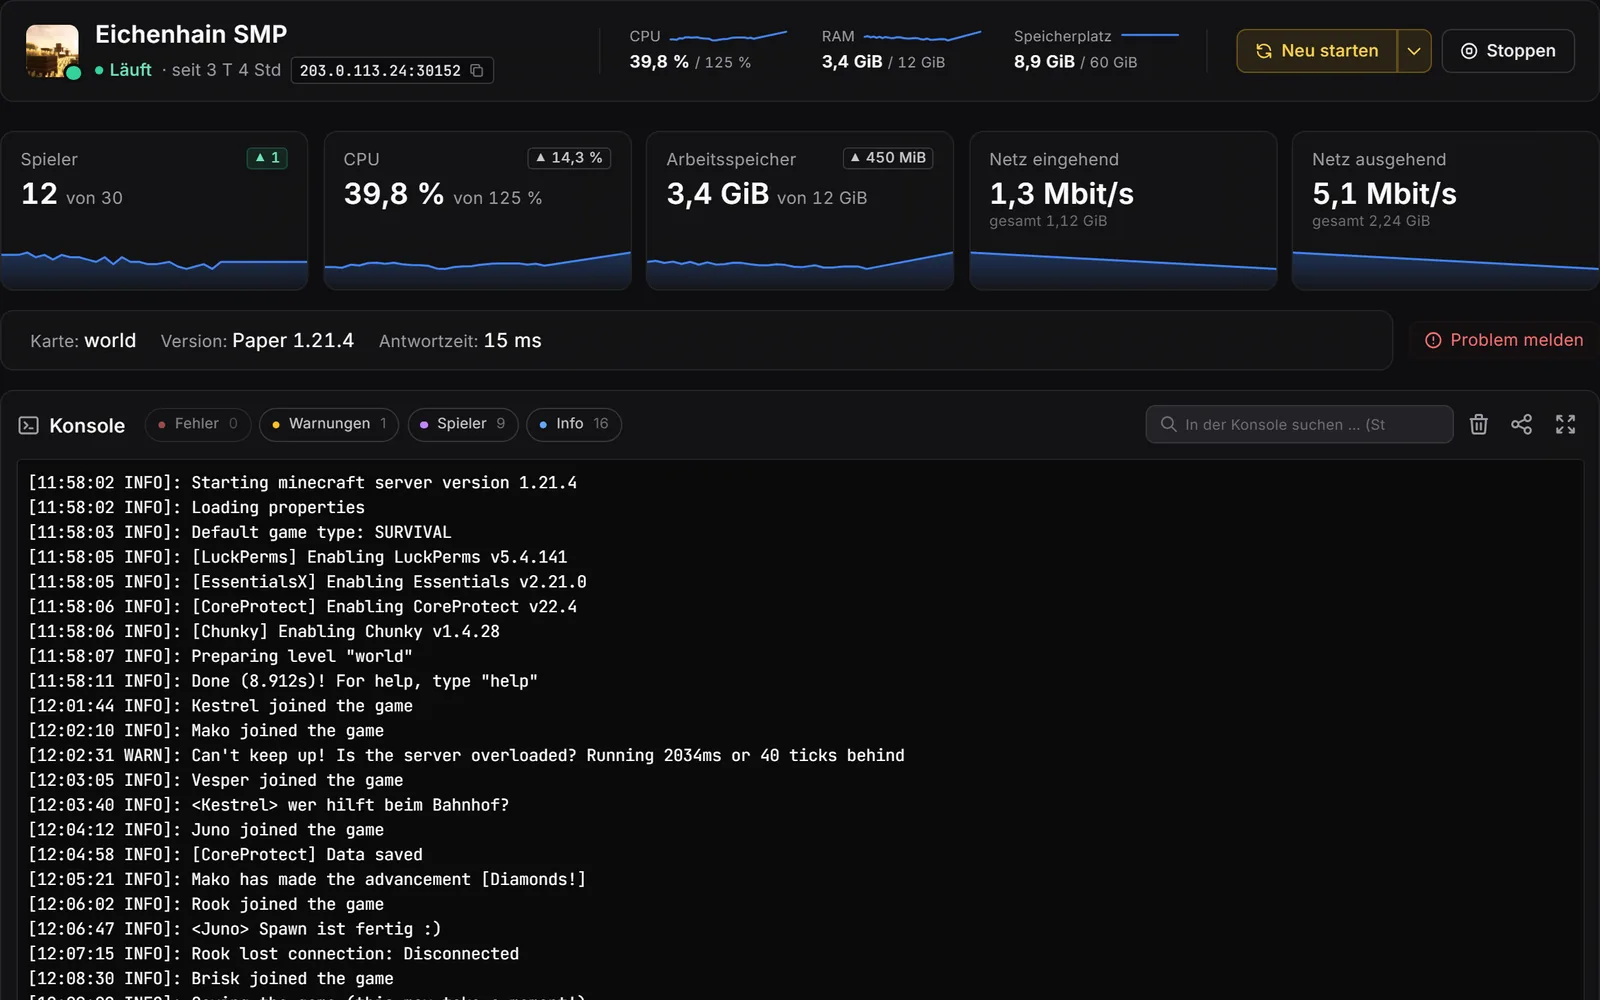Click the 14,3 % CPU change badge
This screenshot has height=1000, width=1600.
[569, 158]
